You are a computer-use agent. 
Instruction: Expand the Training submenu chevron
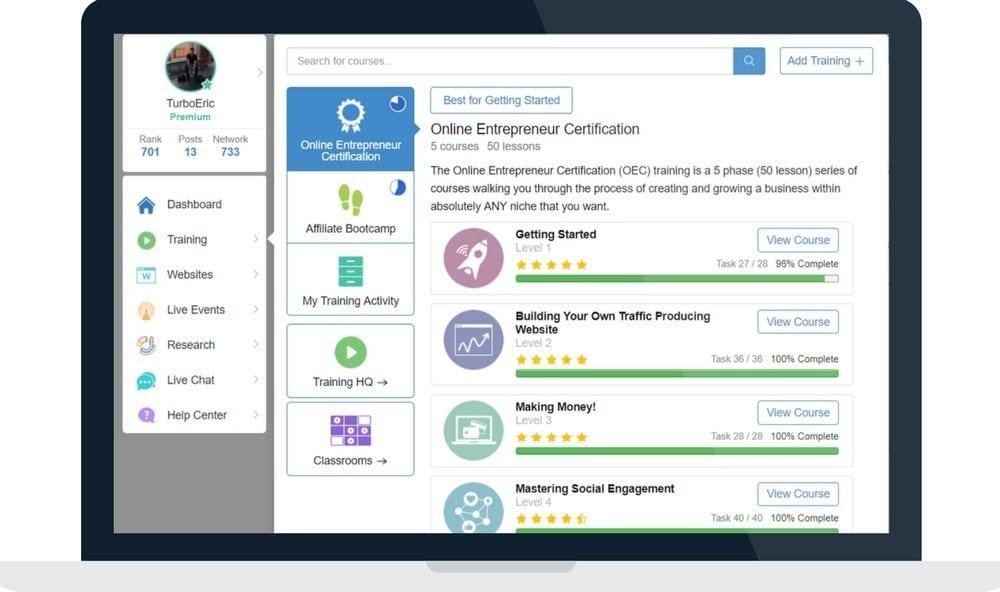click(x=256, y=239)
